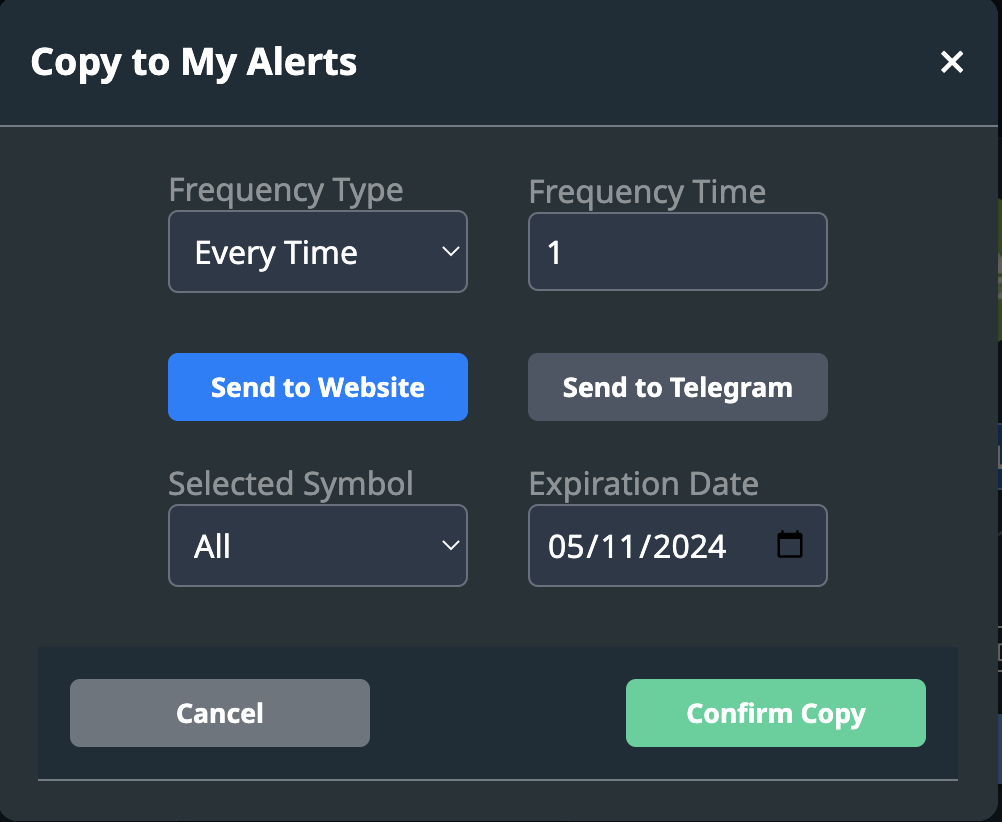Expand the Selected Symbol dropdown
Screen dimensions: 1002x822
317,546
